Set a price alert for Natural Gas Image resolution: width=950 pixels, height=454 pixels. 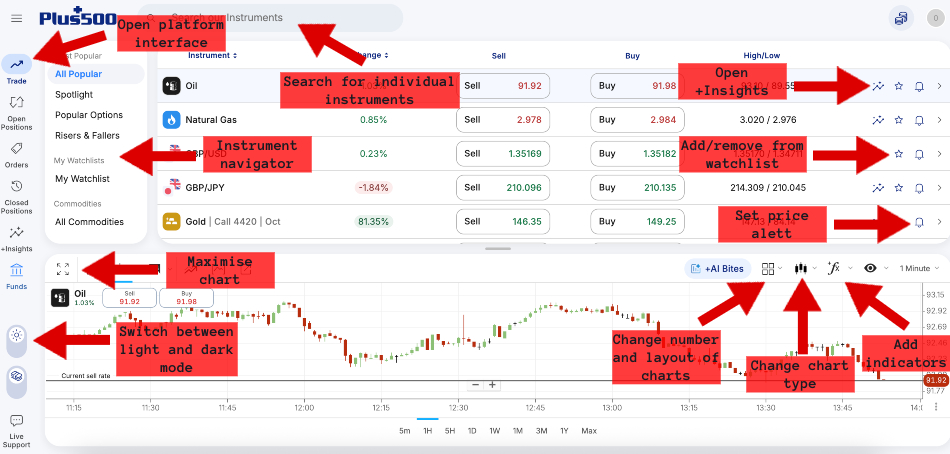click(x=919, y=120)
